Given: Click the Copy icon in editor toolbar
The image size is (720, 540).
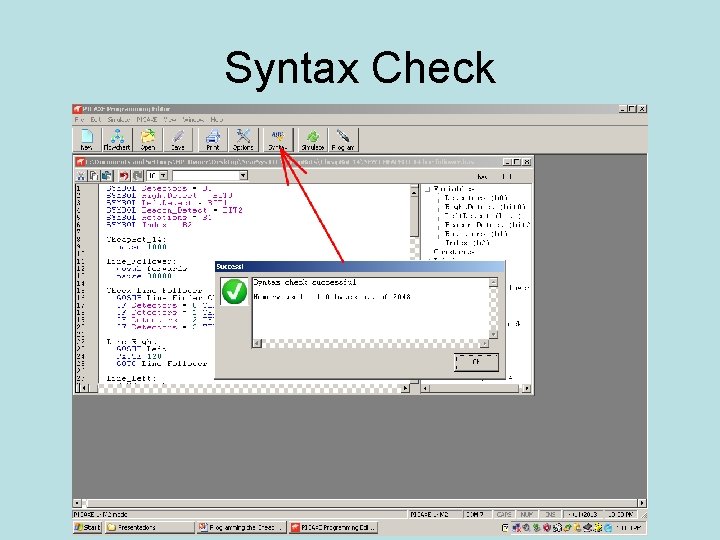Looking at the screenshot, I should [x=94, y=175].
